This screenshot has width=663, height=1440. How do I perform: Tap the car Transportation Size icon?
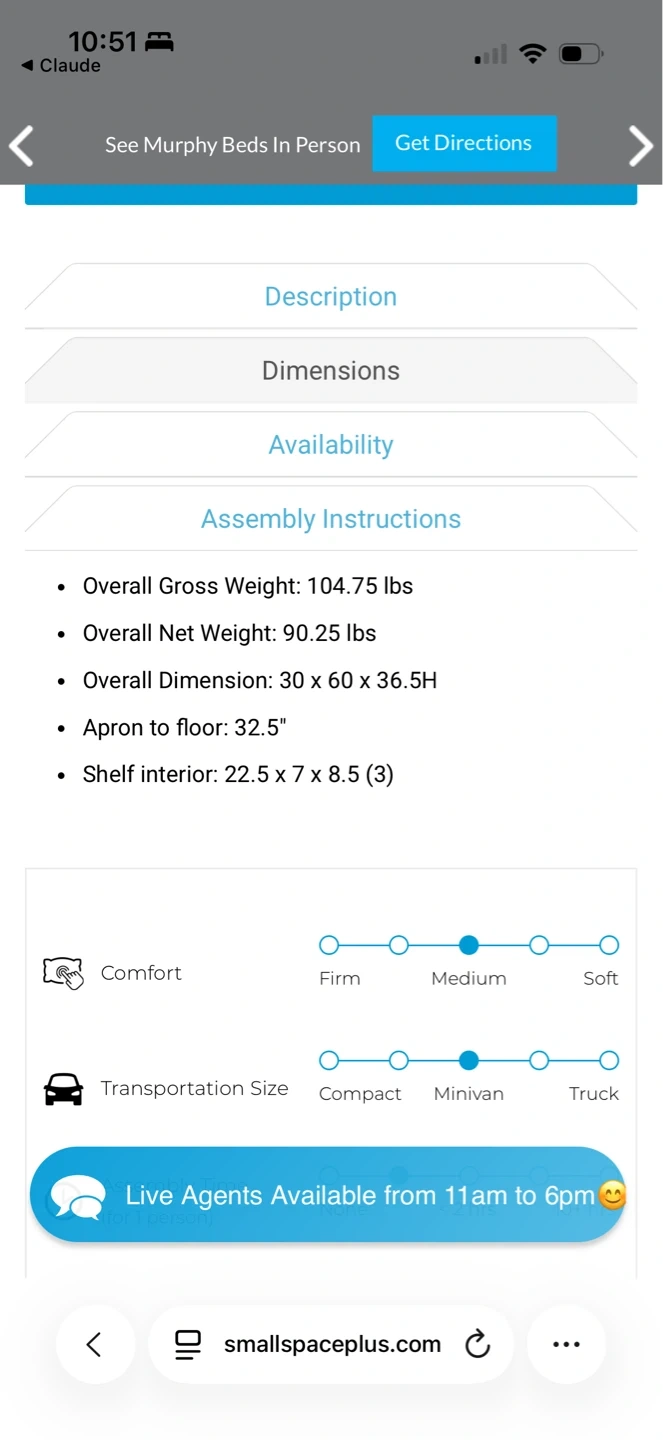[x=64, y=1088]
